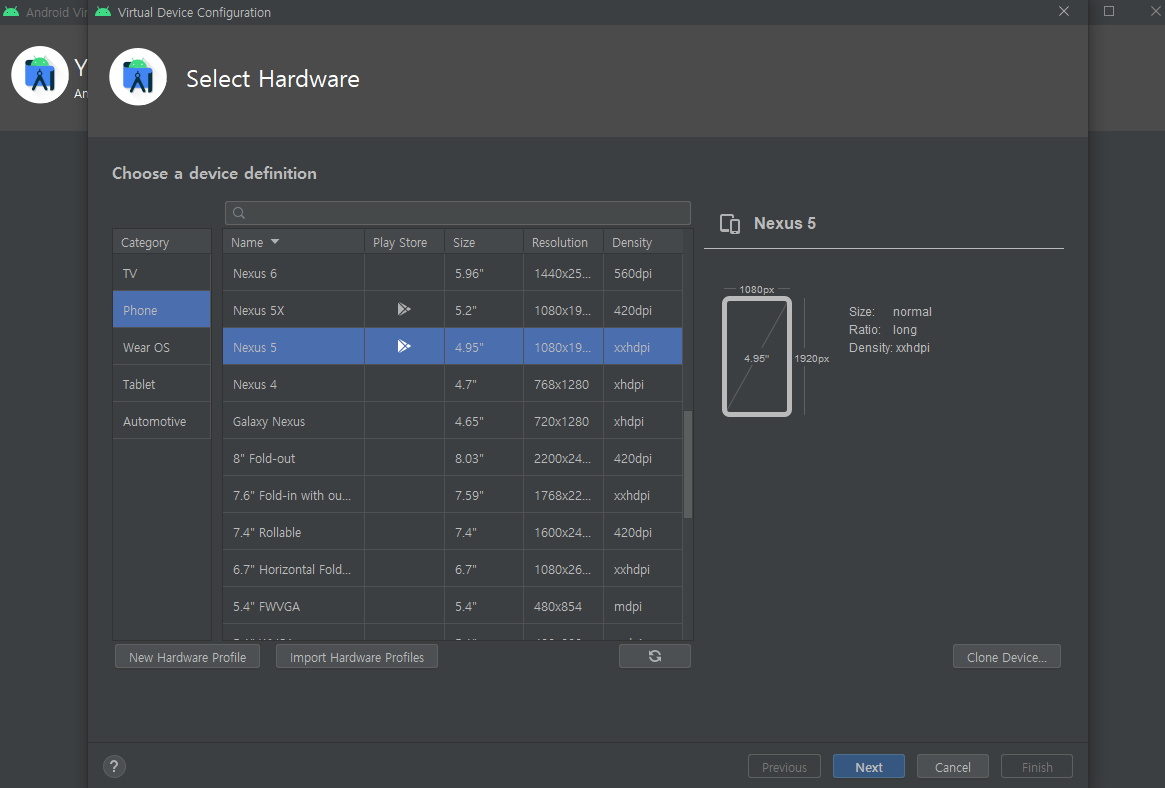1165x788 pixels.
Task: Select the 7.4" Rollable device
Action: (452, 532)
